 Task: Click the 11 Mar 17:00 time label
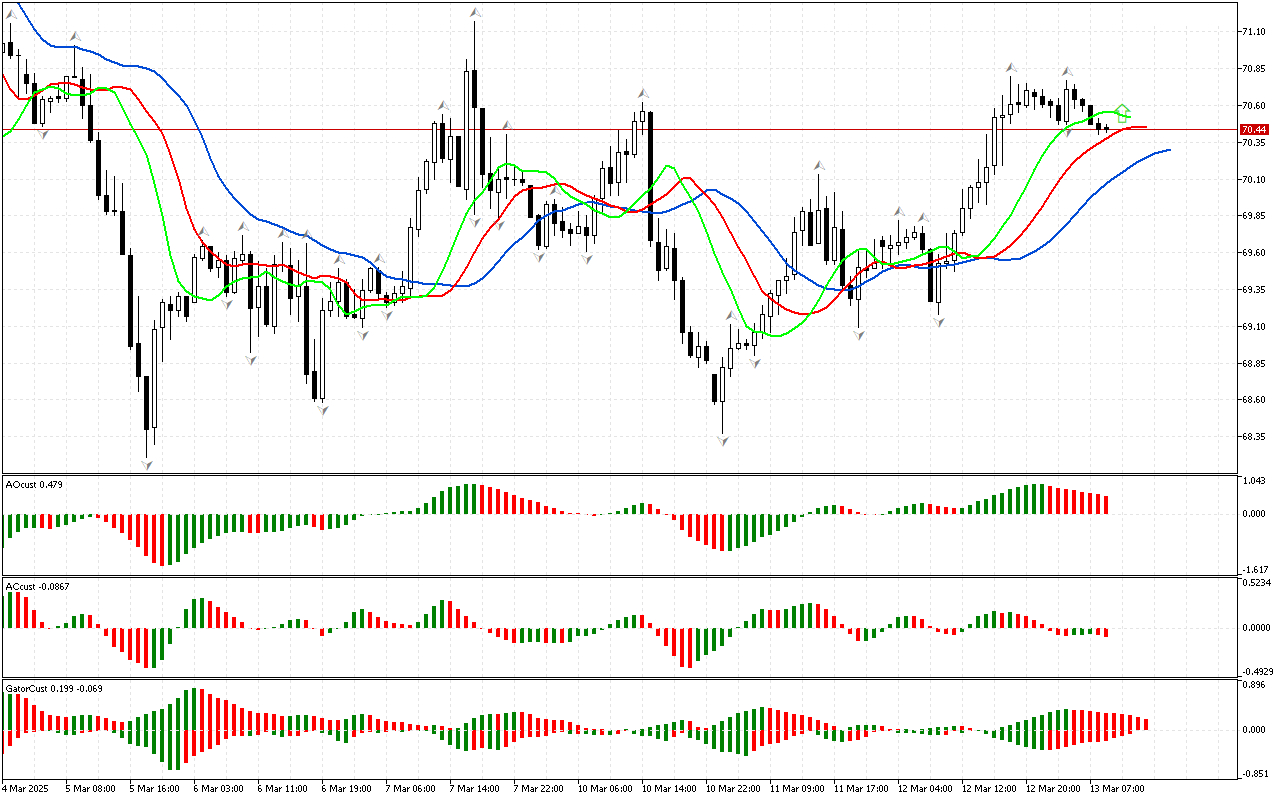point(863,789)
